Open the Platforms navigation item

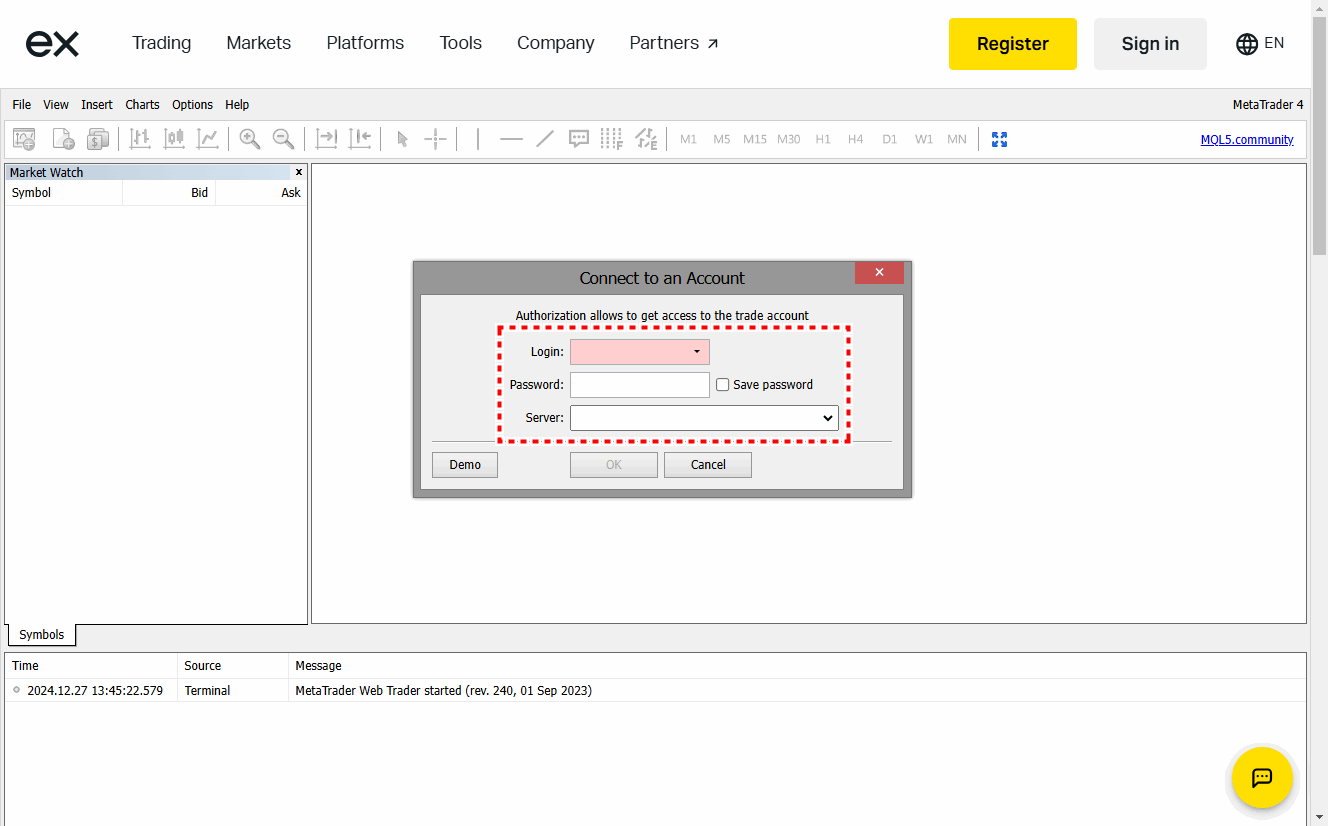coord(365,43)
